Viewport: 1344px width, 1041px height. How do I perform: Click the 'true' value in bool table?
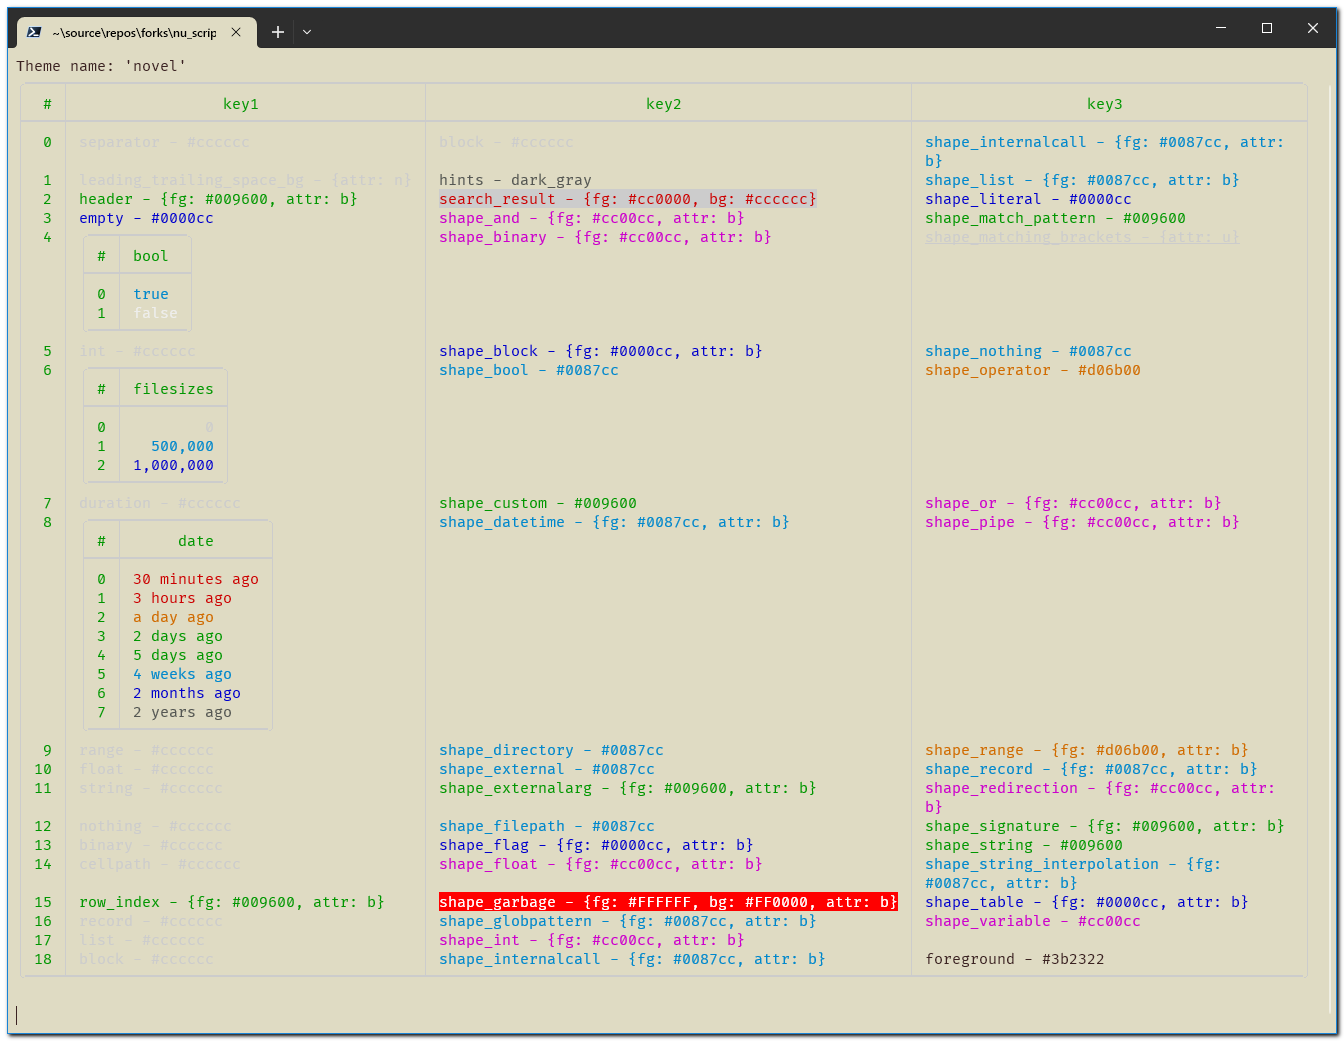(x=151, y=294)
